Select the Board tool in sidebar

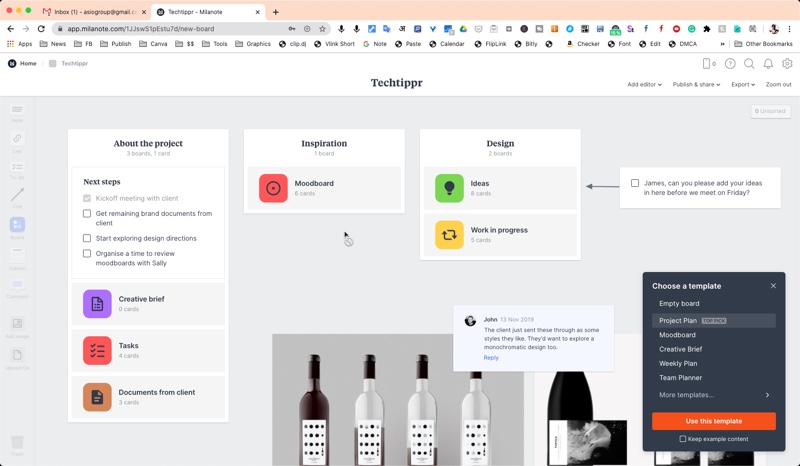pyautogui.click(x=17, y=228)
